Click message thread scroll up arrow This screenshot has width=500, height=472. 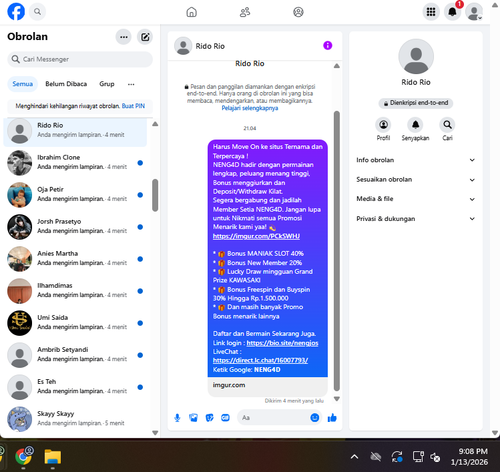click(x=337, y=66)
